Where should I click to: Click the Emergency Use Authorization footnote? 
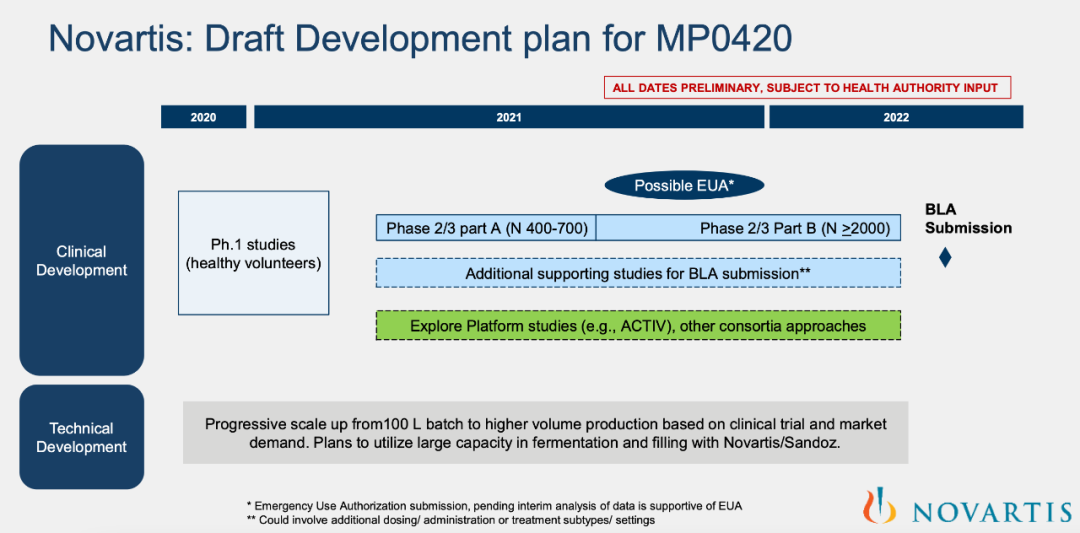tap(494, 506)
